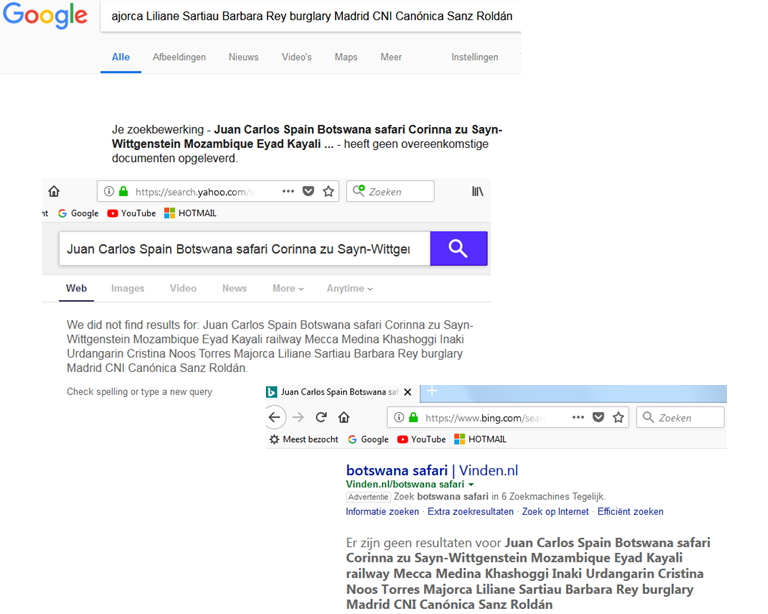Viewport: 768px width, 614px height.
Task: Select the Images tab in Yahoo
Action: [x=127, y=288]
